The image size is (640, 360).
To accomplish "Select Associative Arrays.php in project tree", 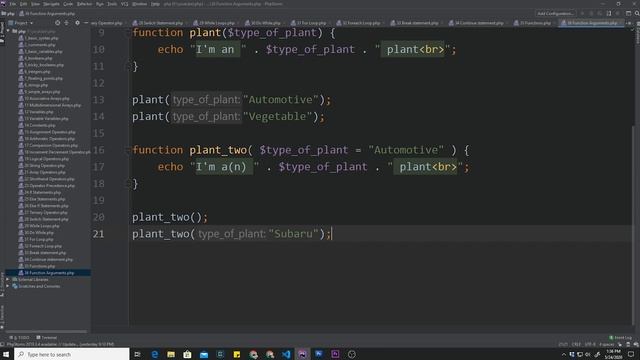I will click(47, 98).
